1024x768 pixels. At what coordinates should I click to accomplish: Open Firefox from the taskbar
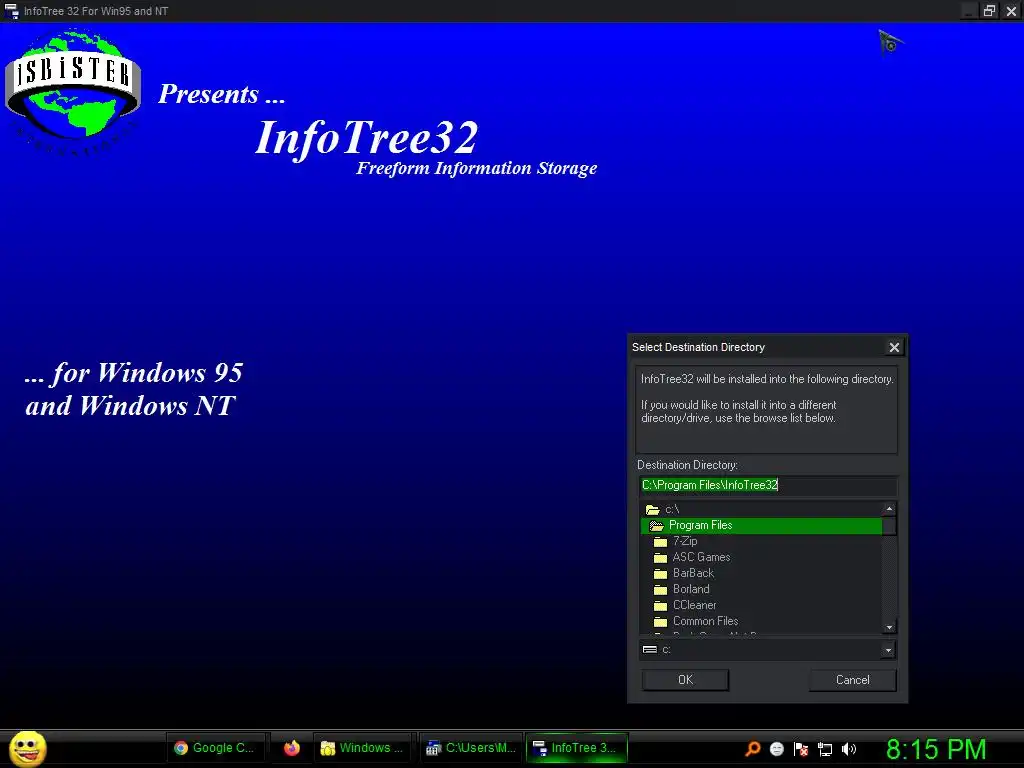tap(291, 748)
